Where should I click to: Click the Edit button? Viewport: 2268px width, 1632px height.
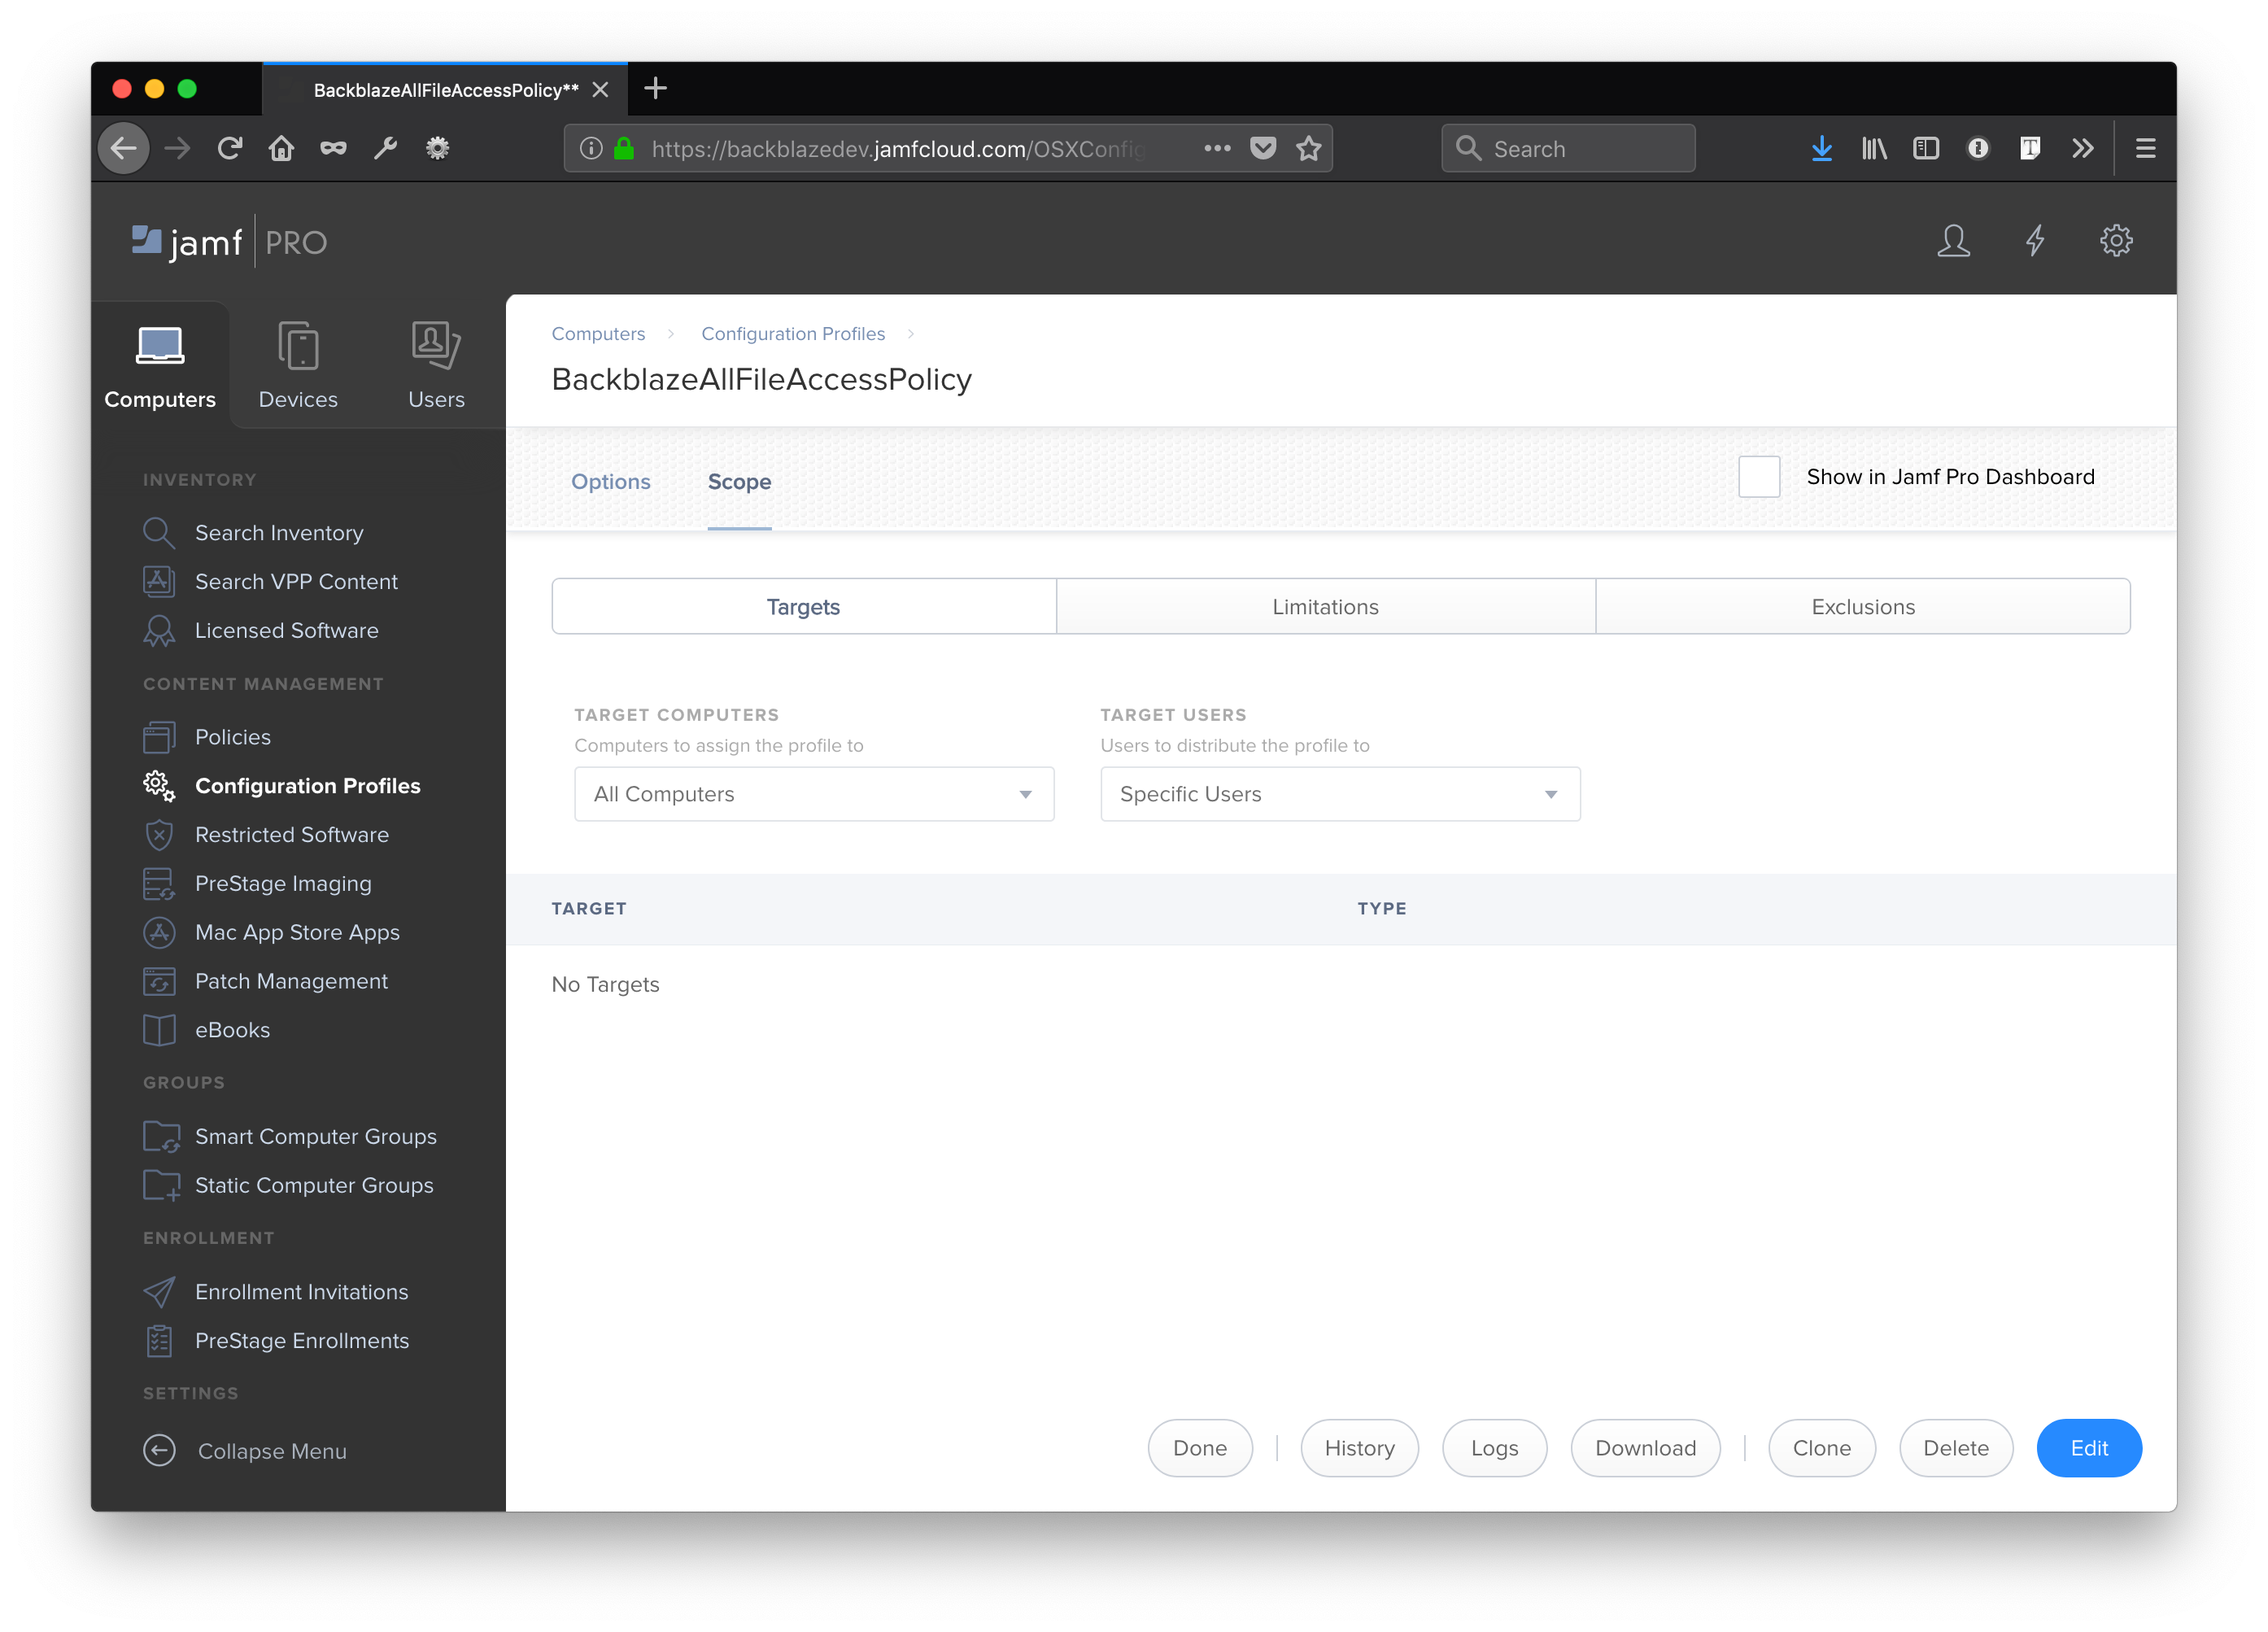2088,1447
